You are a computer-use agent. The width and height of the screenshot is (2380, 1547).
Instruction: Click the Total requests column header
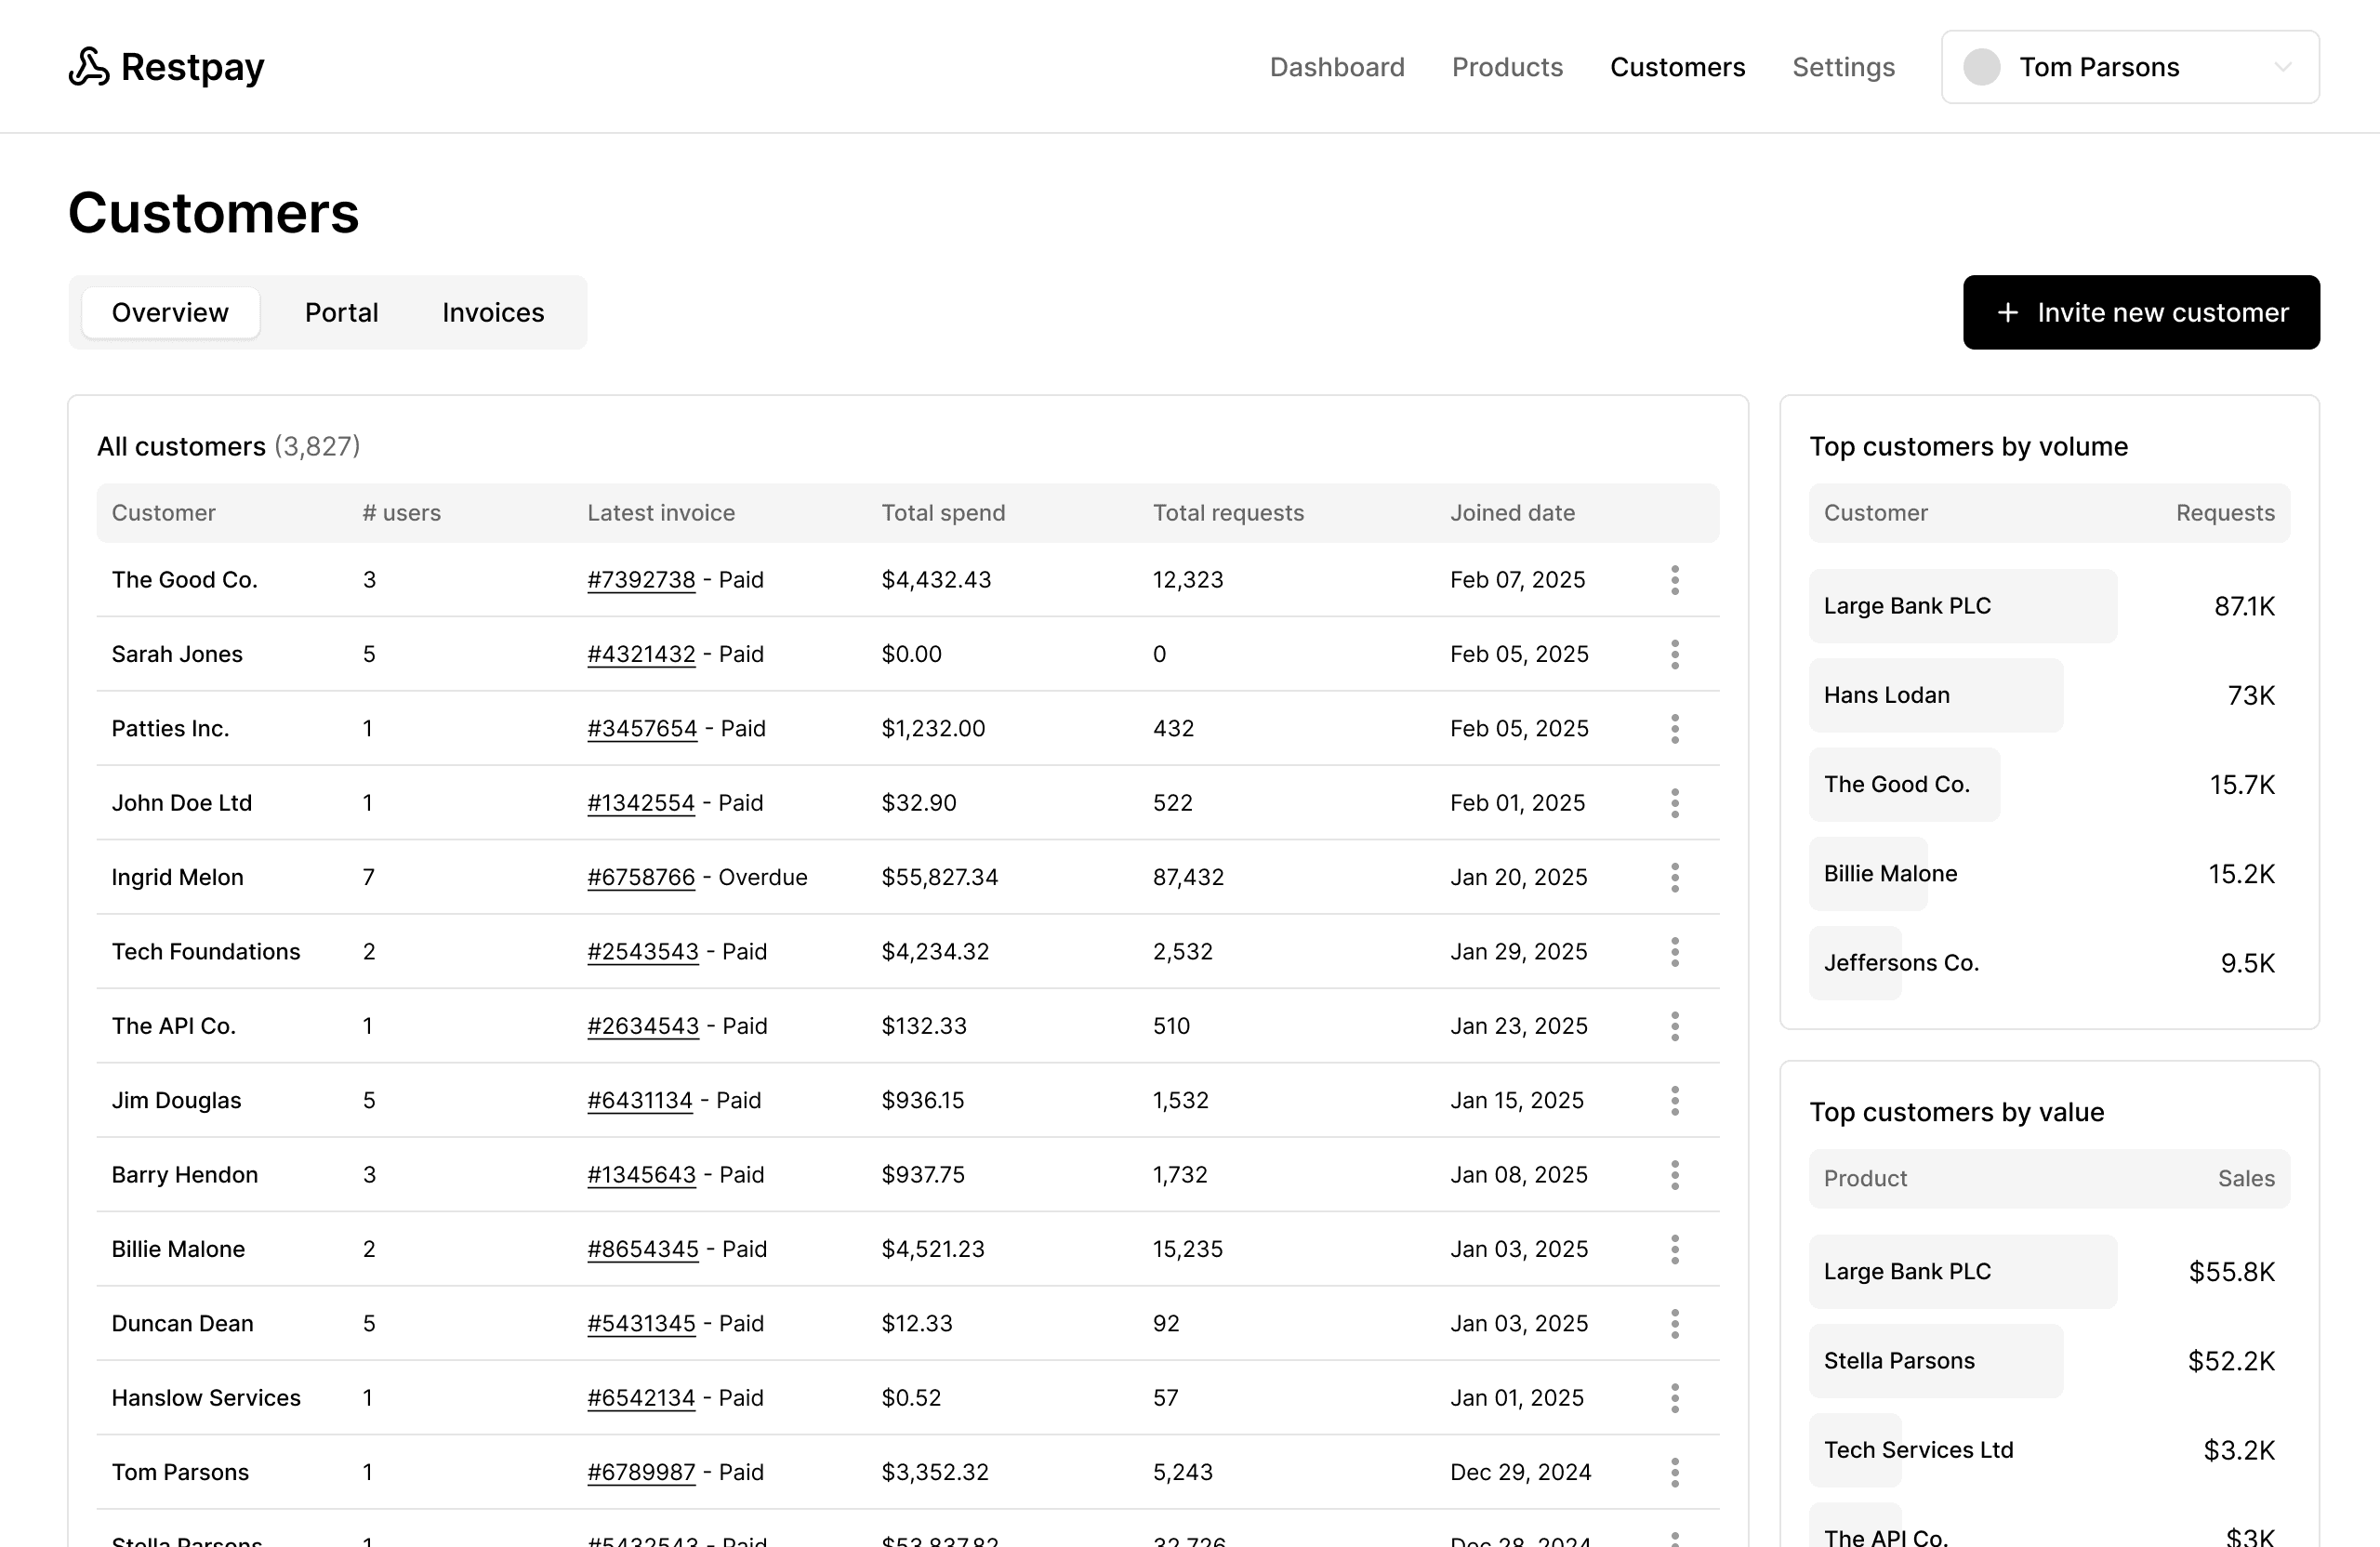coord(1228,513)
